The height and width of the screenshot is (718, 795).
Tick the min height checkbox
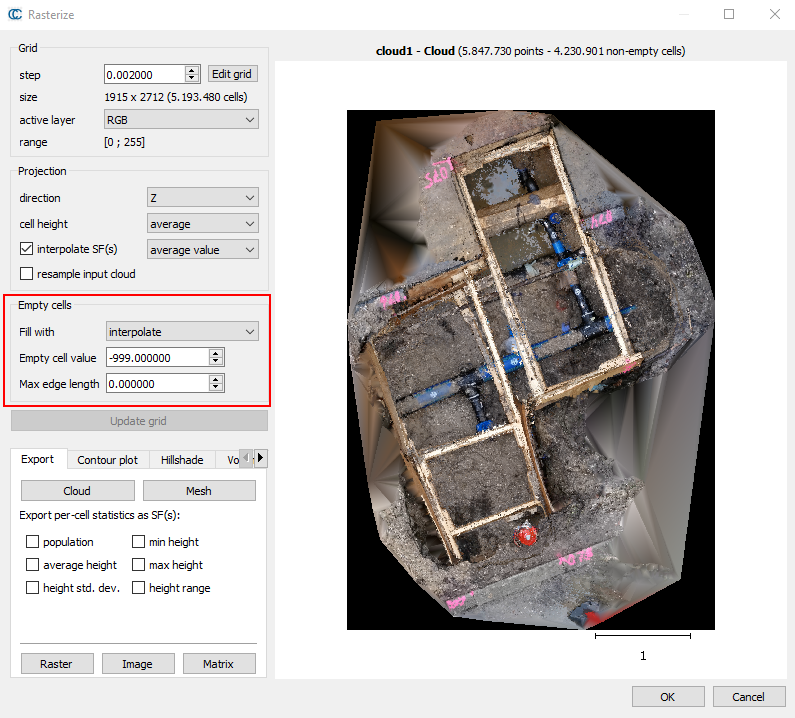[139, 542]
